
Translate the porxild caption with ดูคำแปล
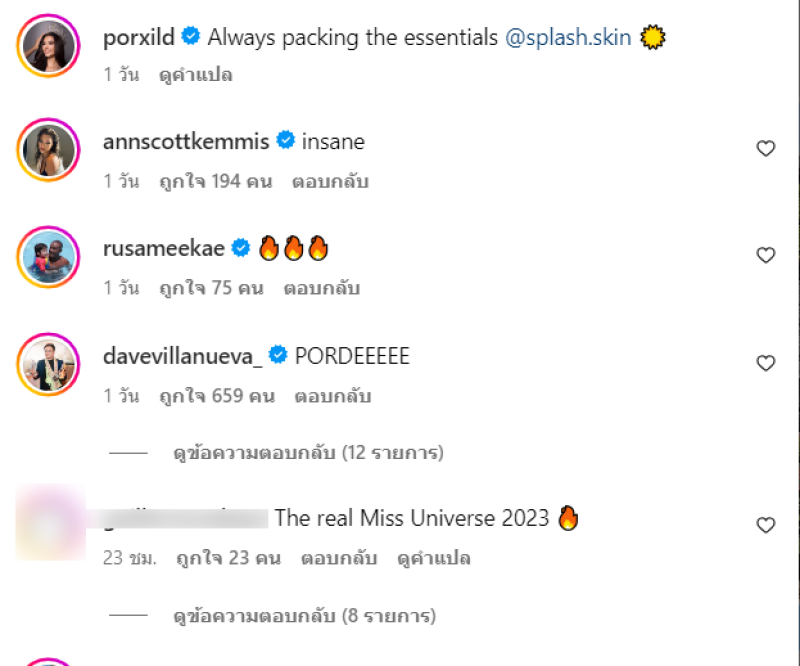click(x=195, y=75)
